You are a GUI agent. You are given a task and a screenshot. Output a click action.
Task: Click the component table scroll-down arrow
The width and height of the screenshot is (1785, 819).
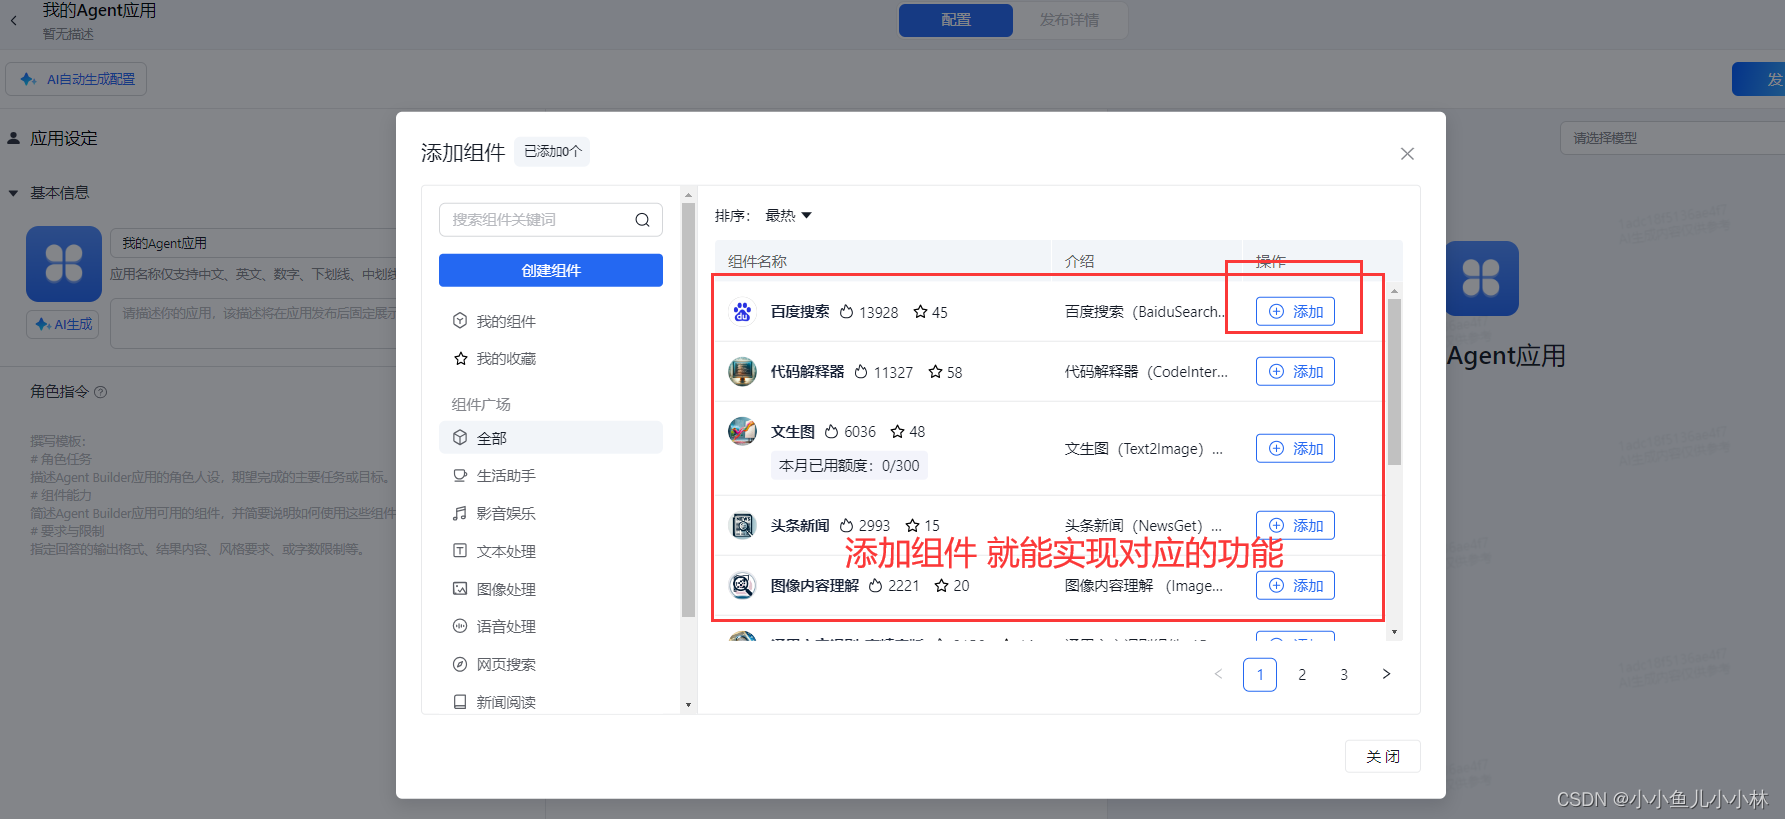pyautogui.click(x=1394, y=632)
